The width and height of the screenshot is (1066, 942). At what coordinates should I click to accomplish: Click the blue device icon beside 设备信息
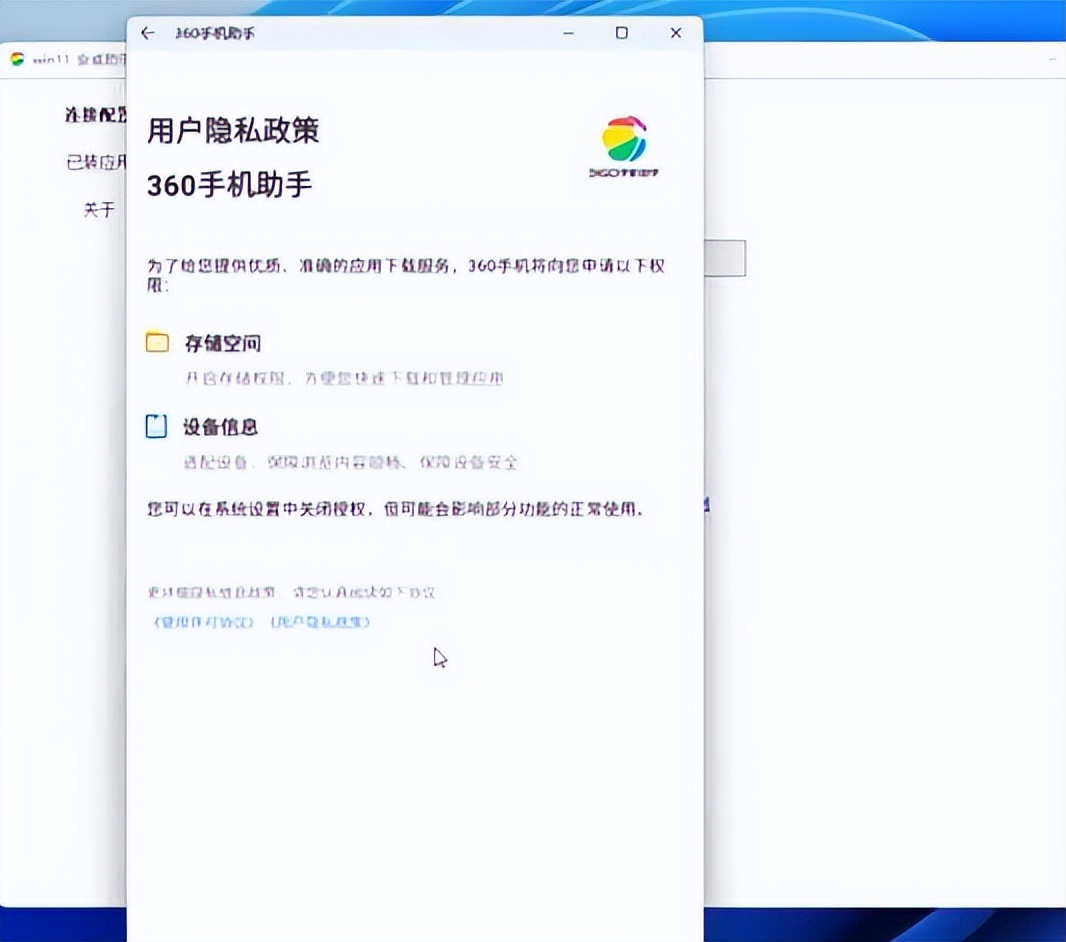point(156,426)
